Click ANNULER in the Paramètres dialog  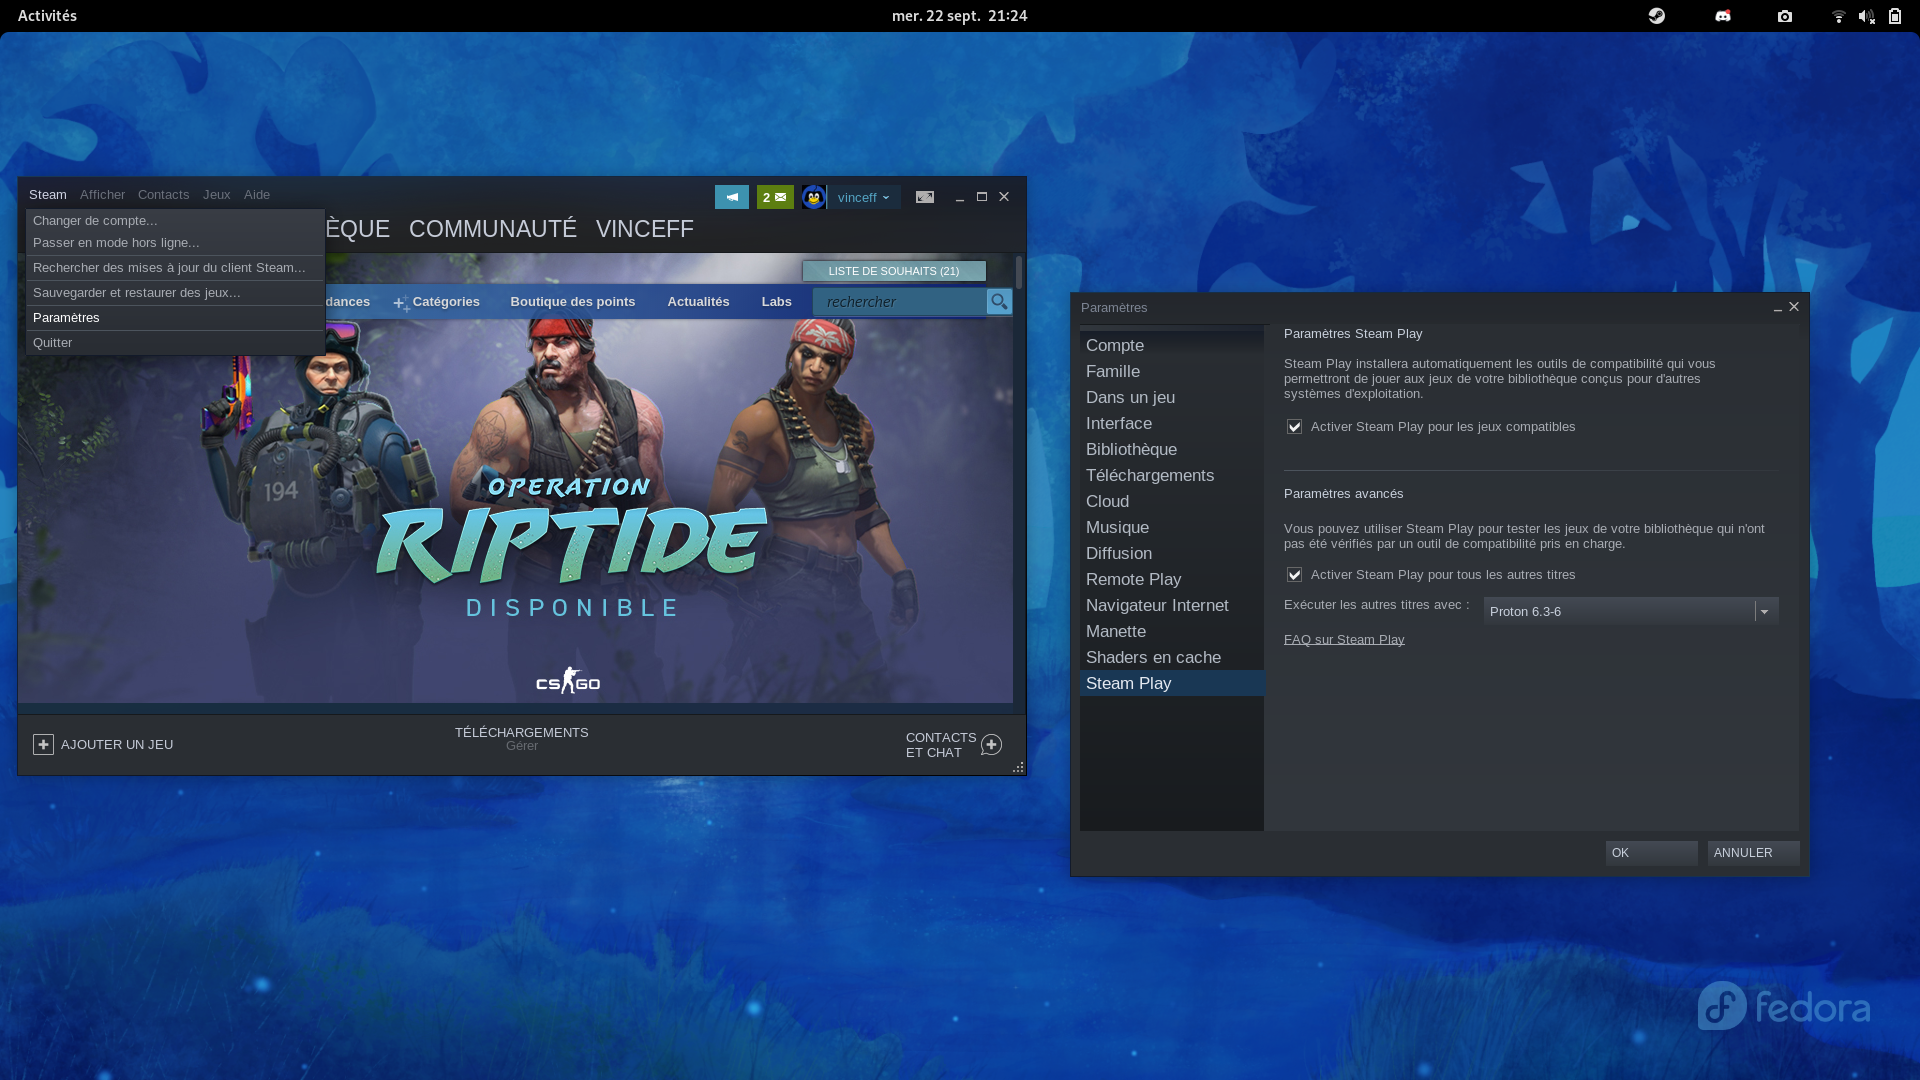pos(1753,853)
